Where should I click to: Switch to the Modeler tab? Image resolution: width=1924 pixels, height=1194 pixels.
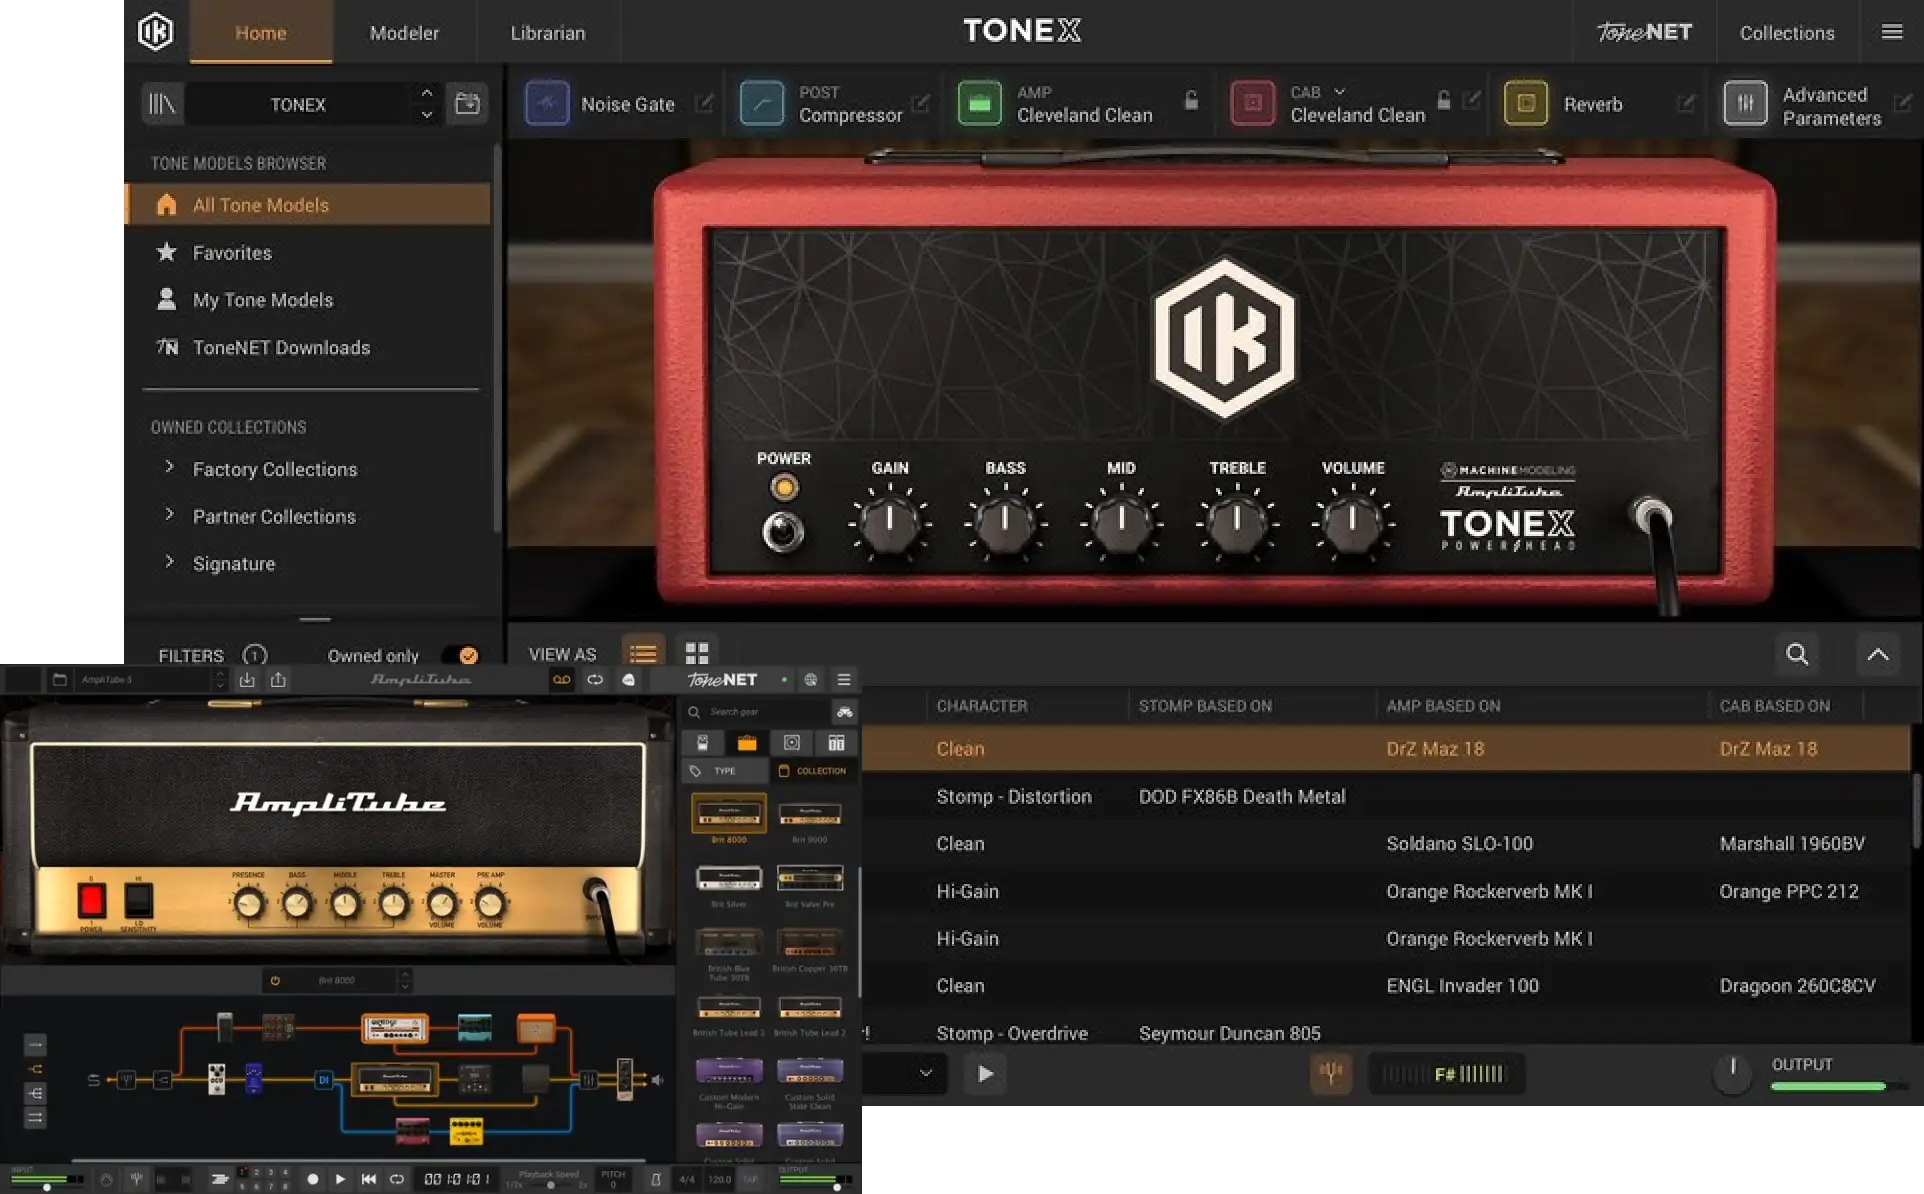404,33
